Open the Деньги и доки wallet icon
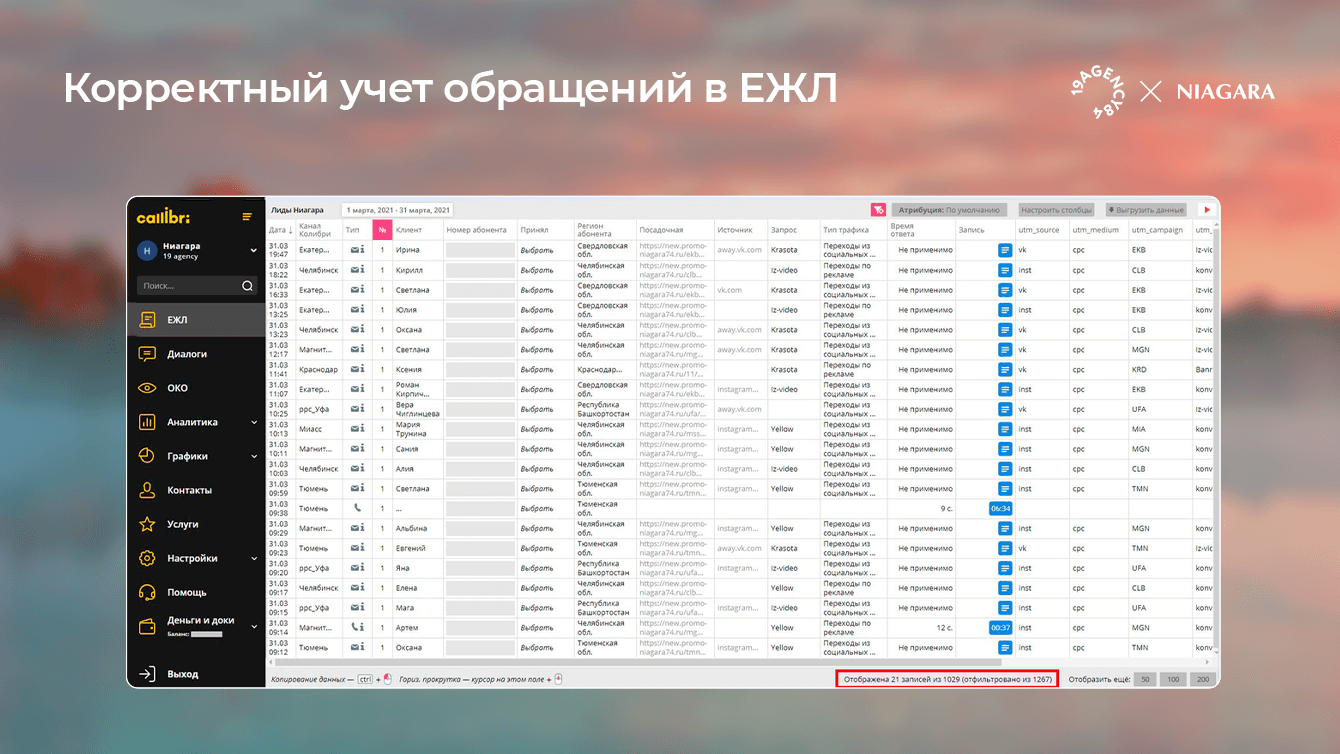Screen dimensions: 1340x754 coord(147,626)
